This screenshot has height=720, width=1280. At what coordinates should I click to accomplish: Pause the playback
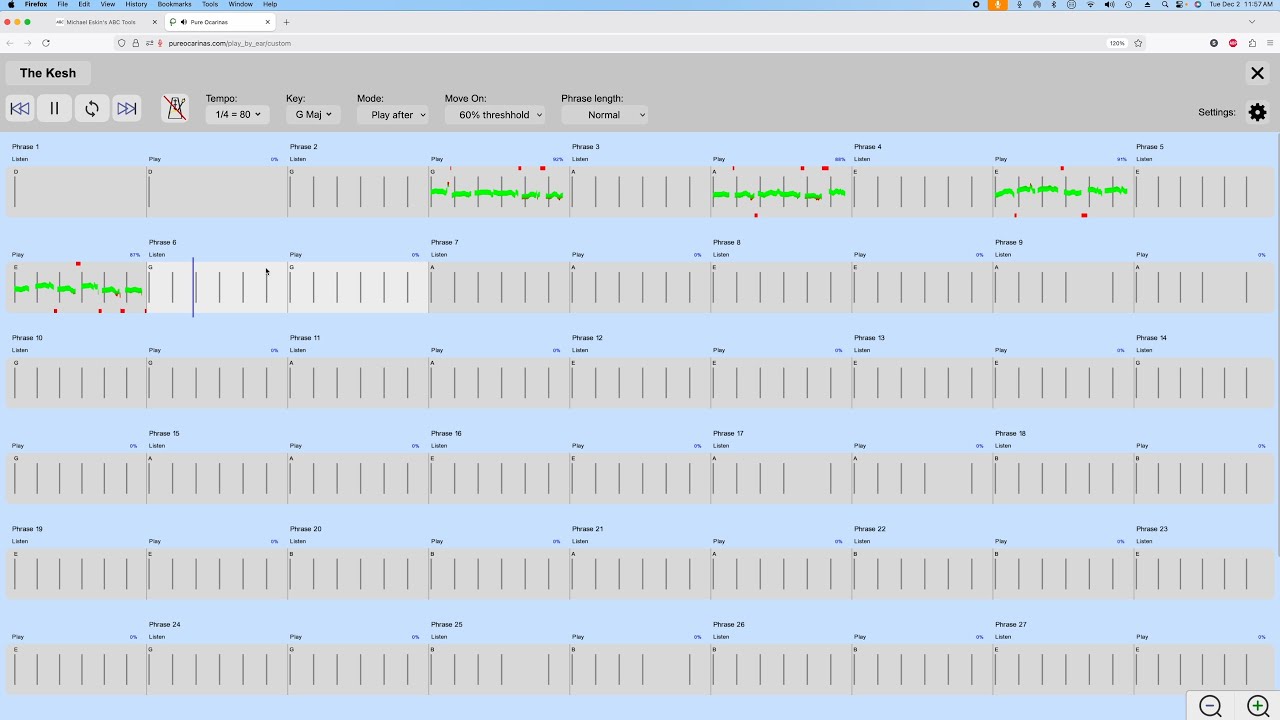point(55,109)
